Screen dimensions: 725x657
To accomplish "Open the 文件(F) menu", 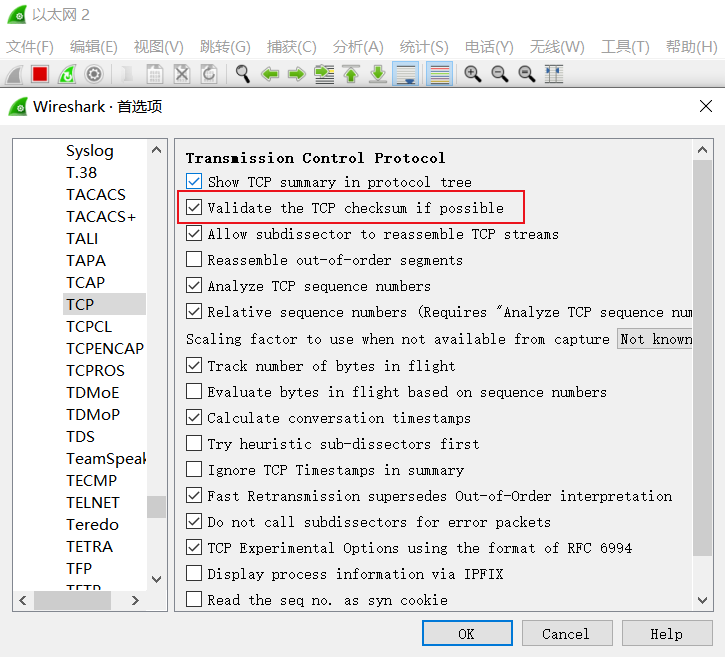I will pos(30,47).
